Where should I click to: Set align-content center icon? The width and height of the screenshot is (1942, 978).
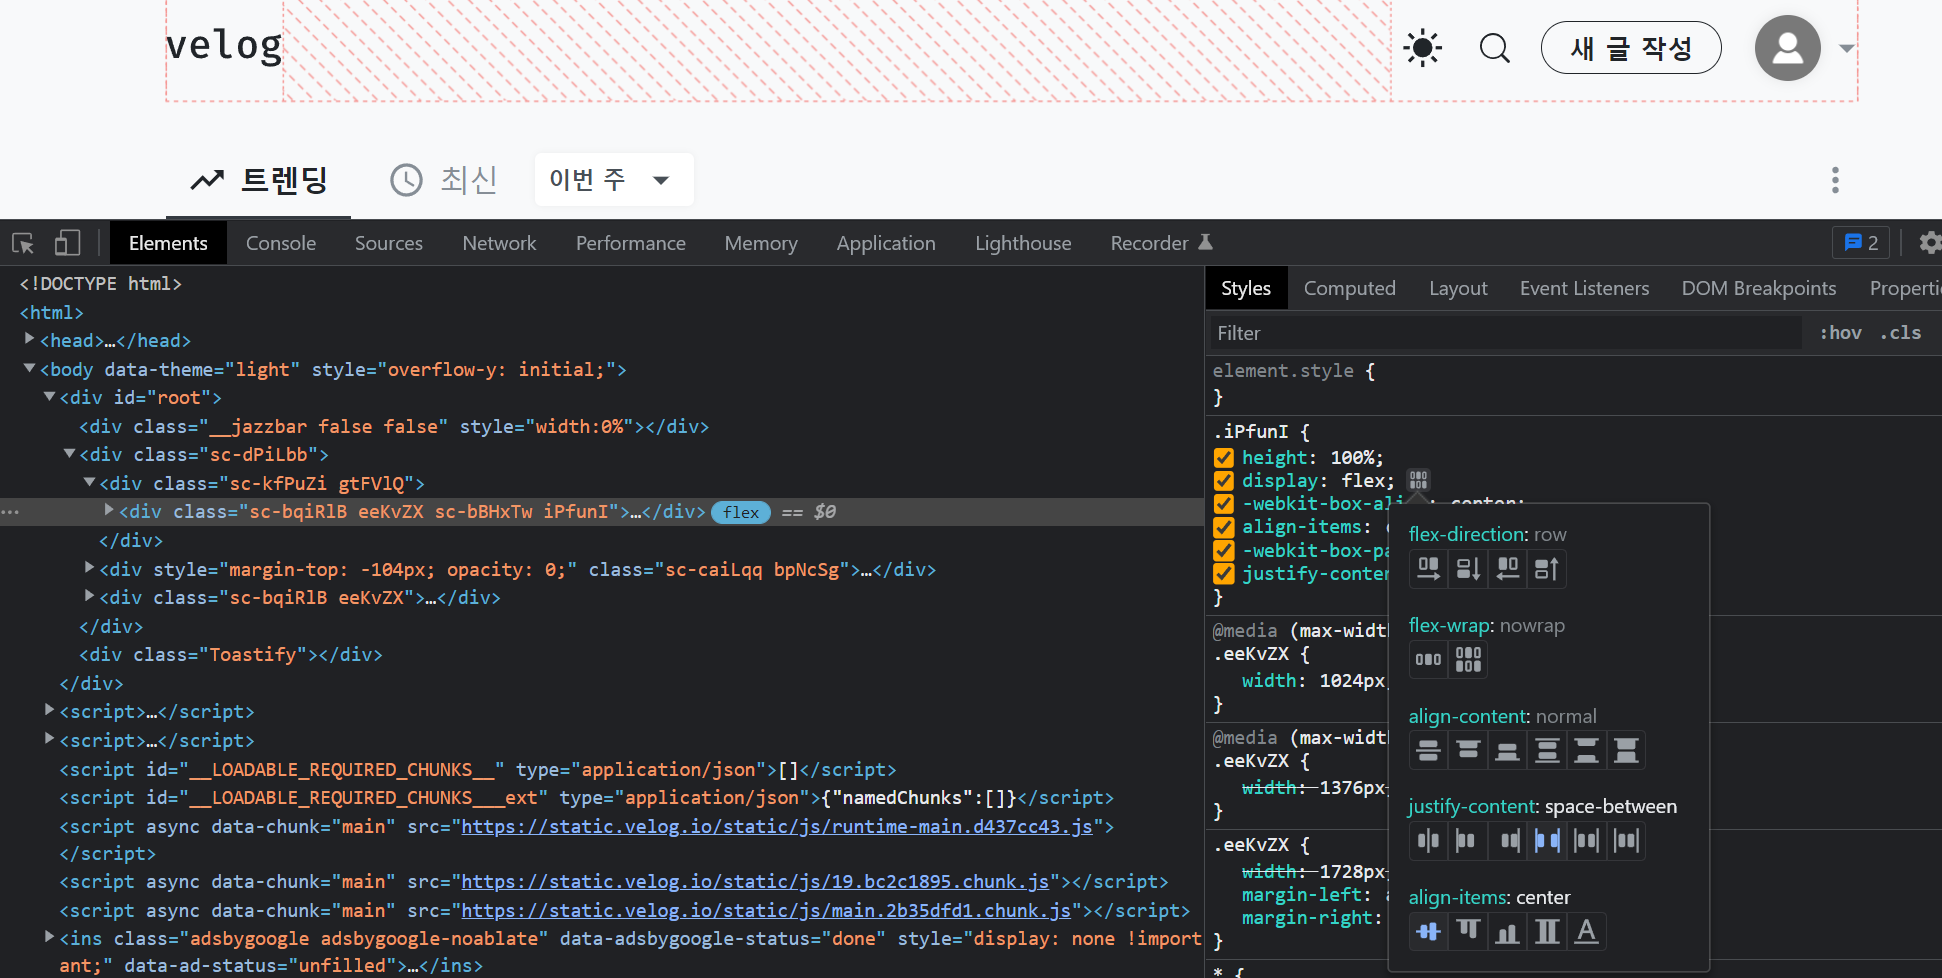tap(1428, 751)
